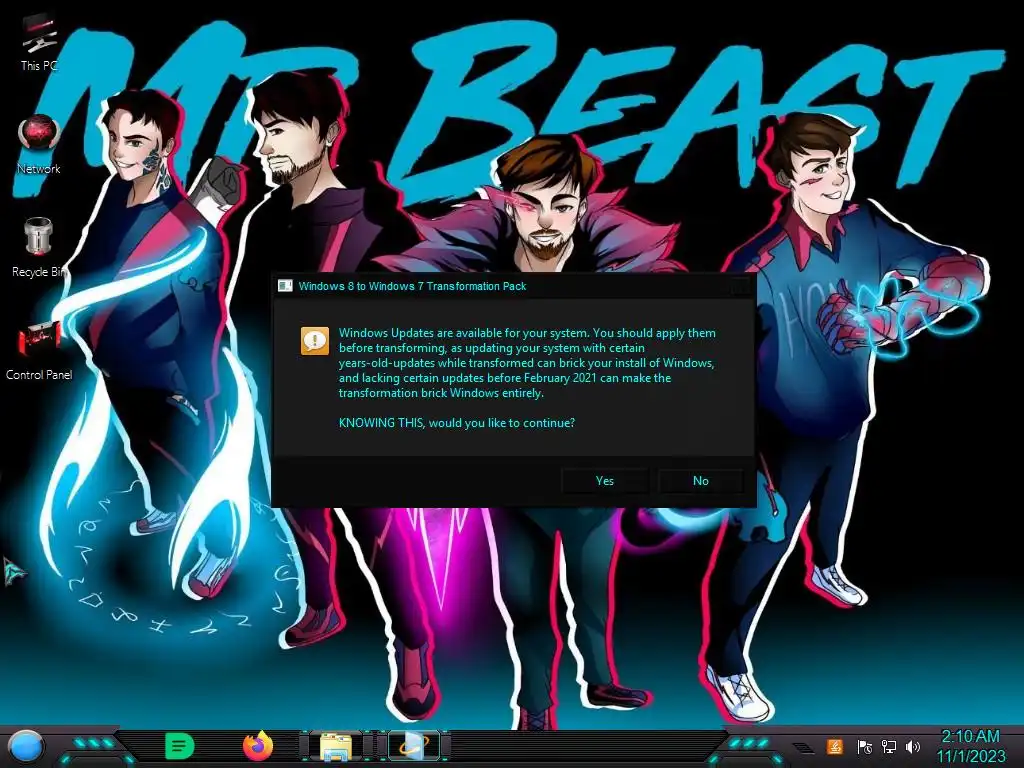Show hidden tray icons

[805, 748]
